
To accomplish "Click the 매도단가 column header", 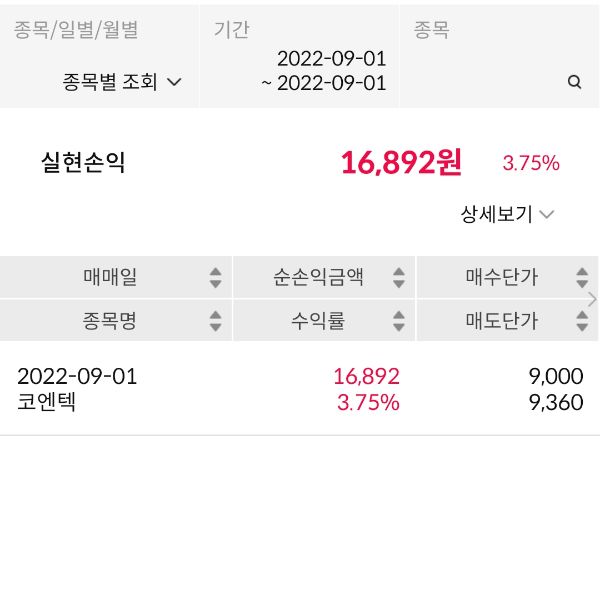I will [502, 321].
